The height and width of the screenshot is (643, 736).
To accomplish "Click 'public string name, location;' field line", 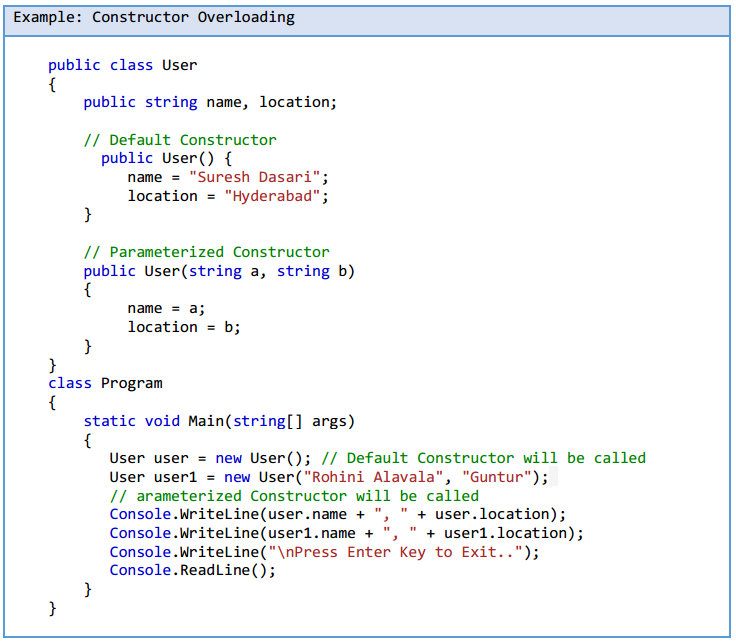I will (210, 102).
